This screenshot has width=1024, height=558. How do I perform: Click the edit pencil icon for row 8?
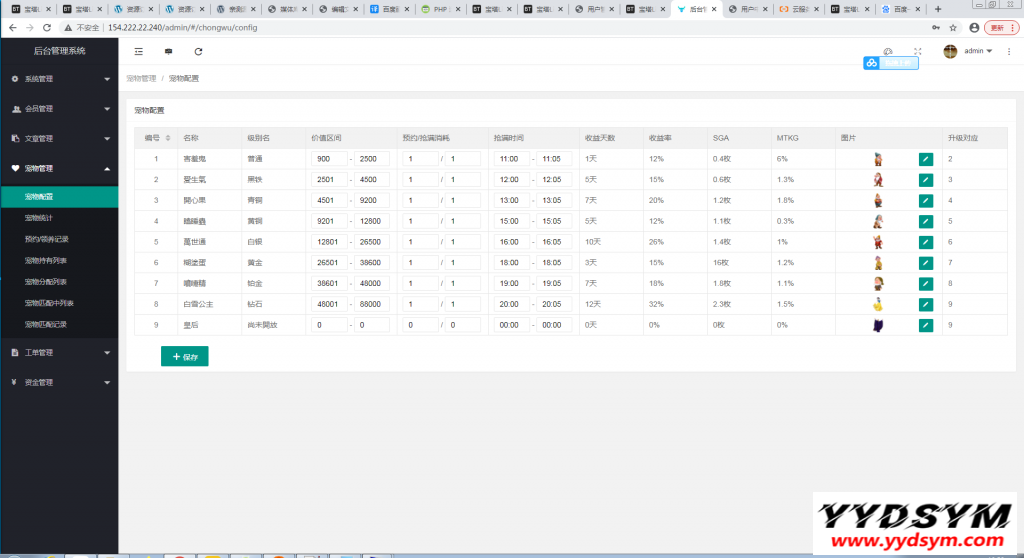click(x=925, y=304)
